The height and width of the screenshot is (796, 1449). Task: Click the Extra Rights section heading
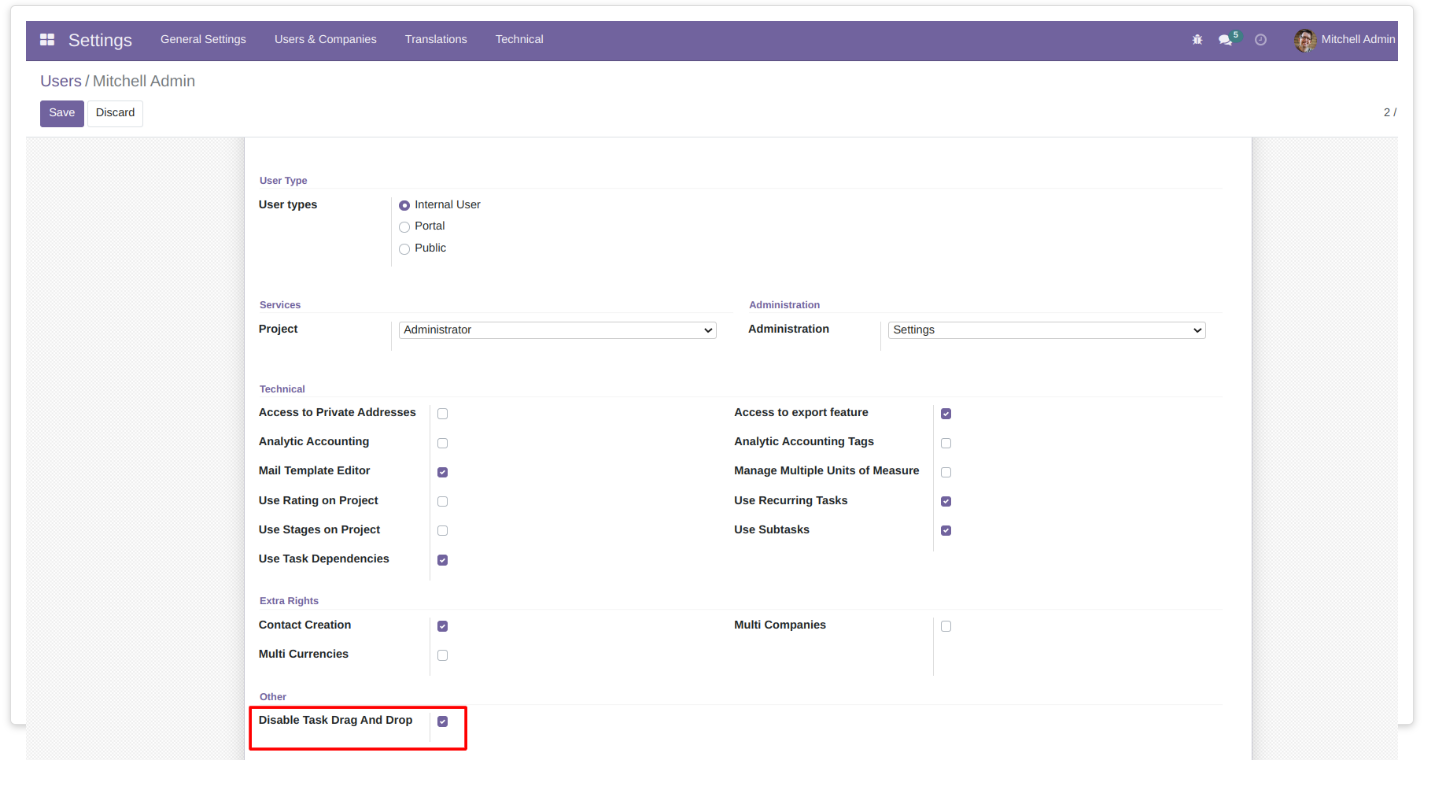289,601
